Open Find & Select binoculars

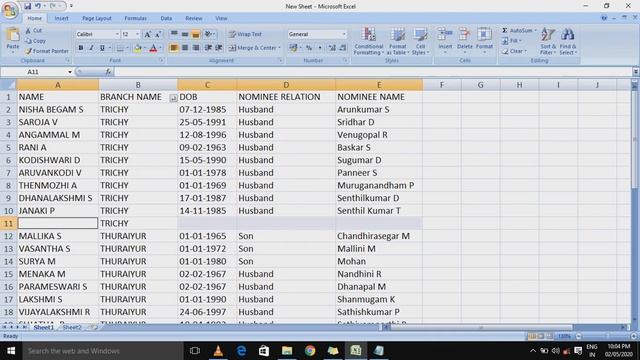pos(568,41)
